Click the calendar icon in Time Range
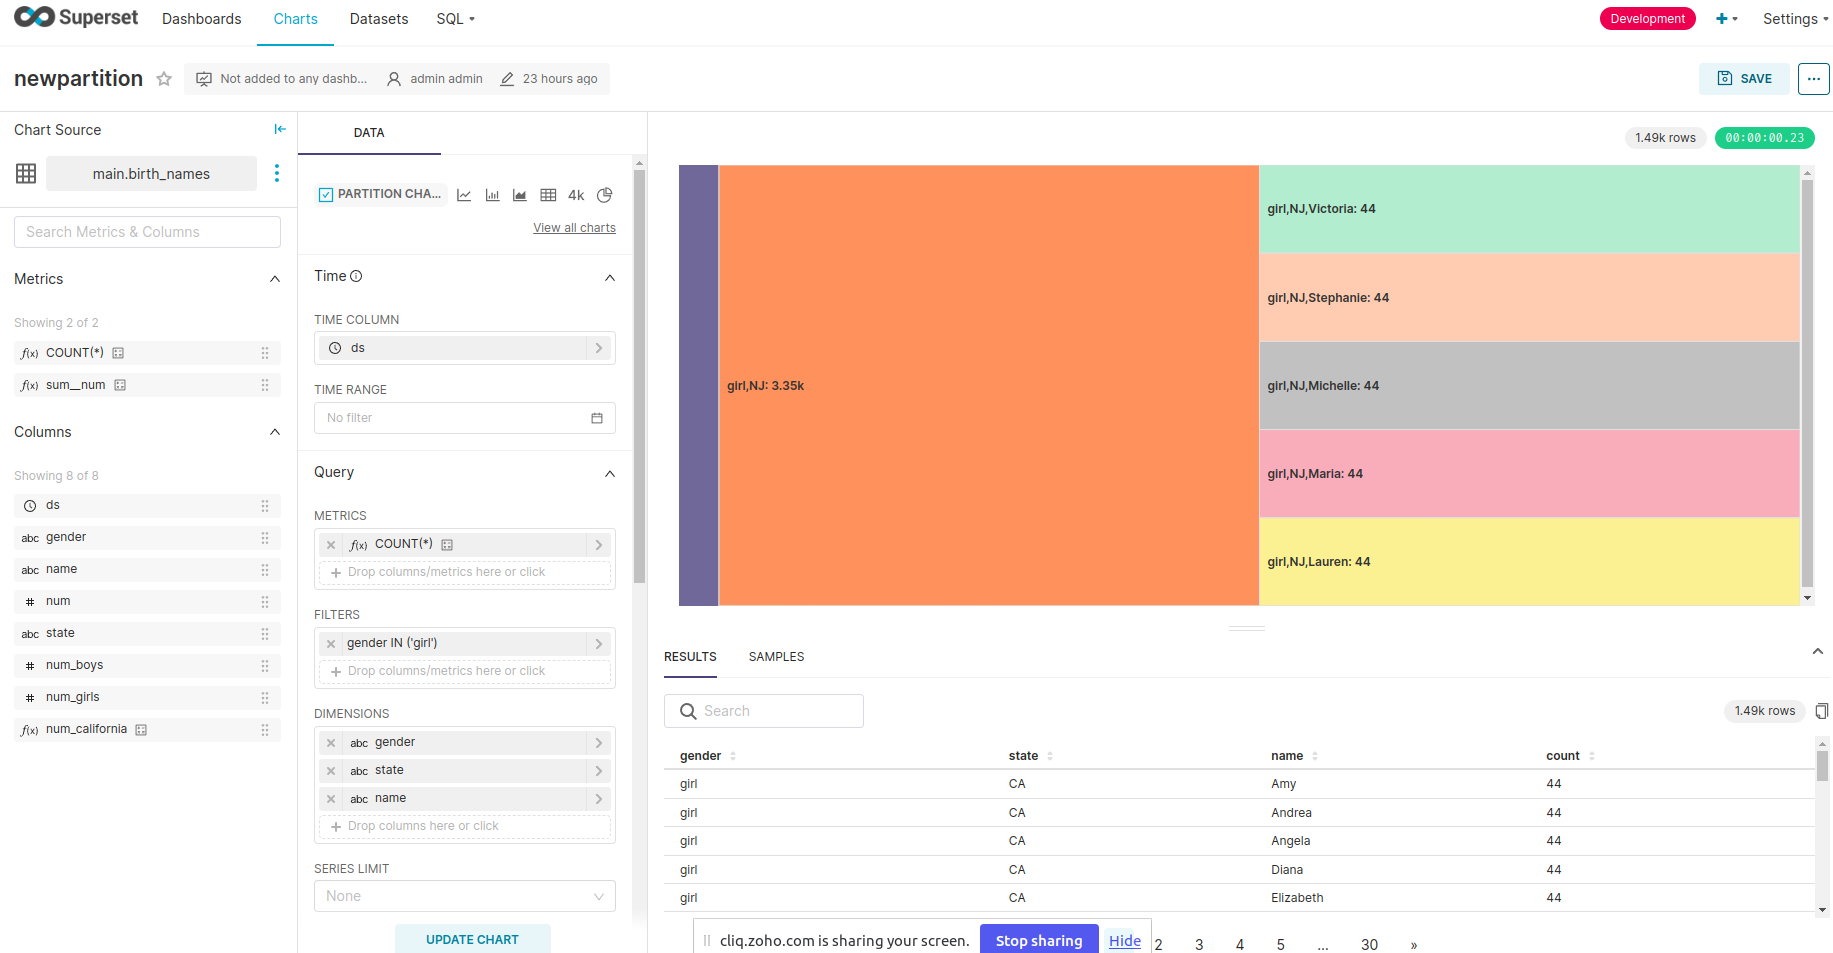1833x953 pixels. (597, 417)
